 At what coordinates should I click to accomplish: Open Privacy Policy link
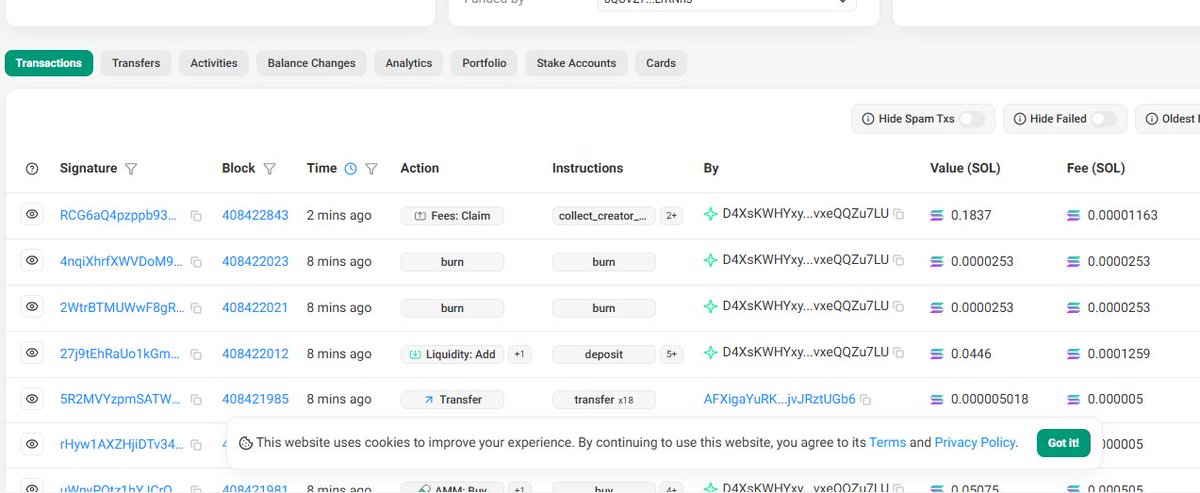point(975,442)
